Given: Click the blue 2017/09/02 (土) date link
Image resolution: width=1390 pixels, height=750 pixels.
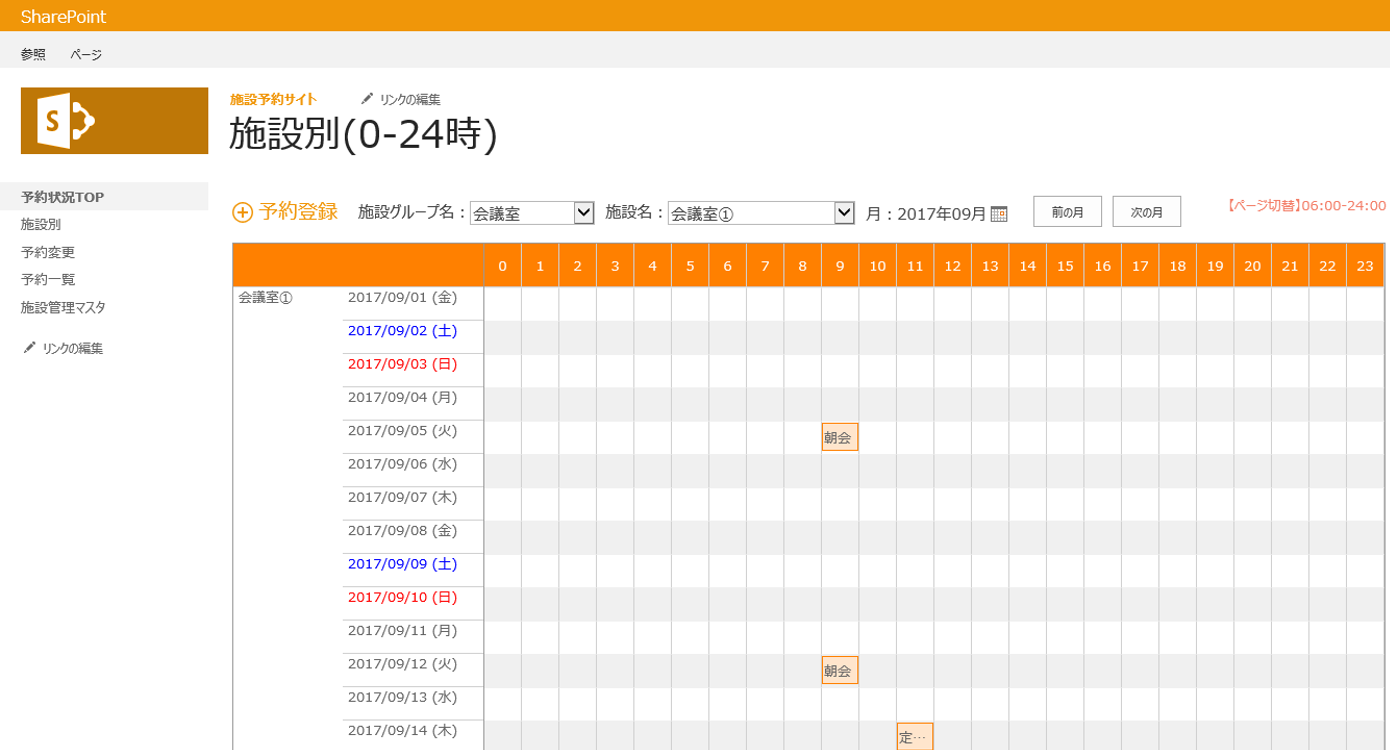Looking at the screenshot, I should pos(402,330).
